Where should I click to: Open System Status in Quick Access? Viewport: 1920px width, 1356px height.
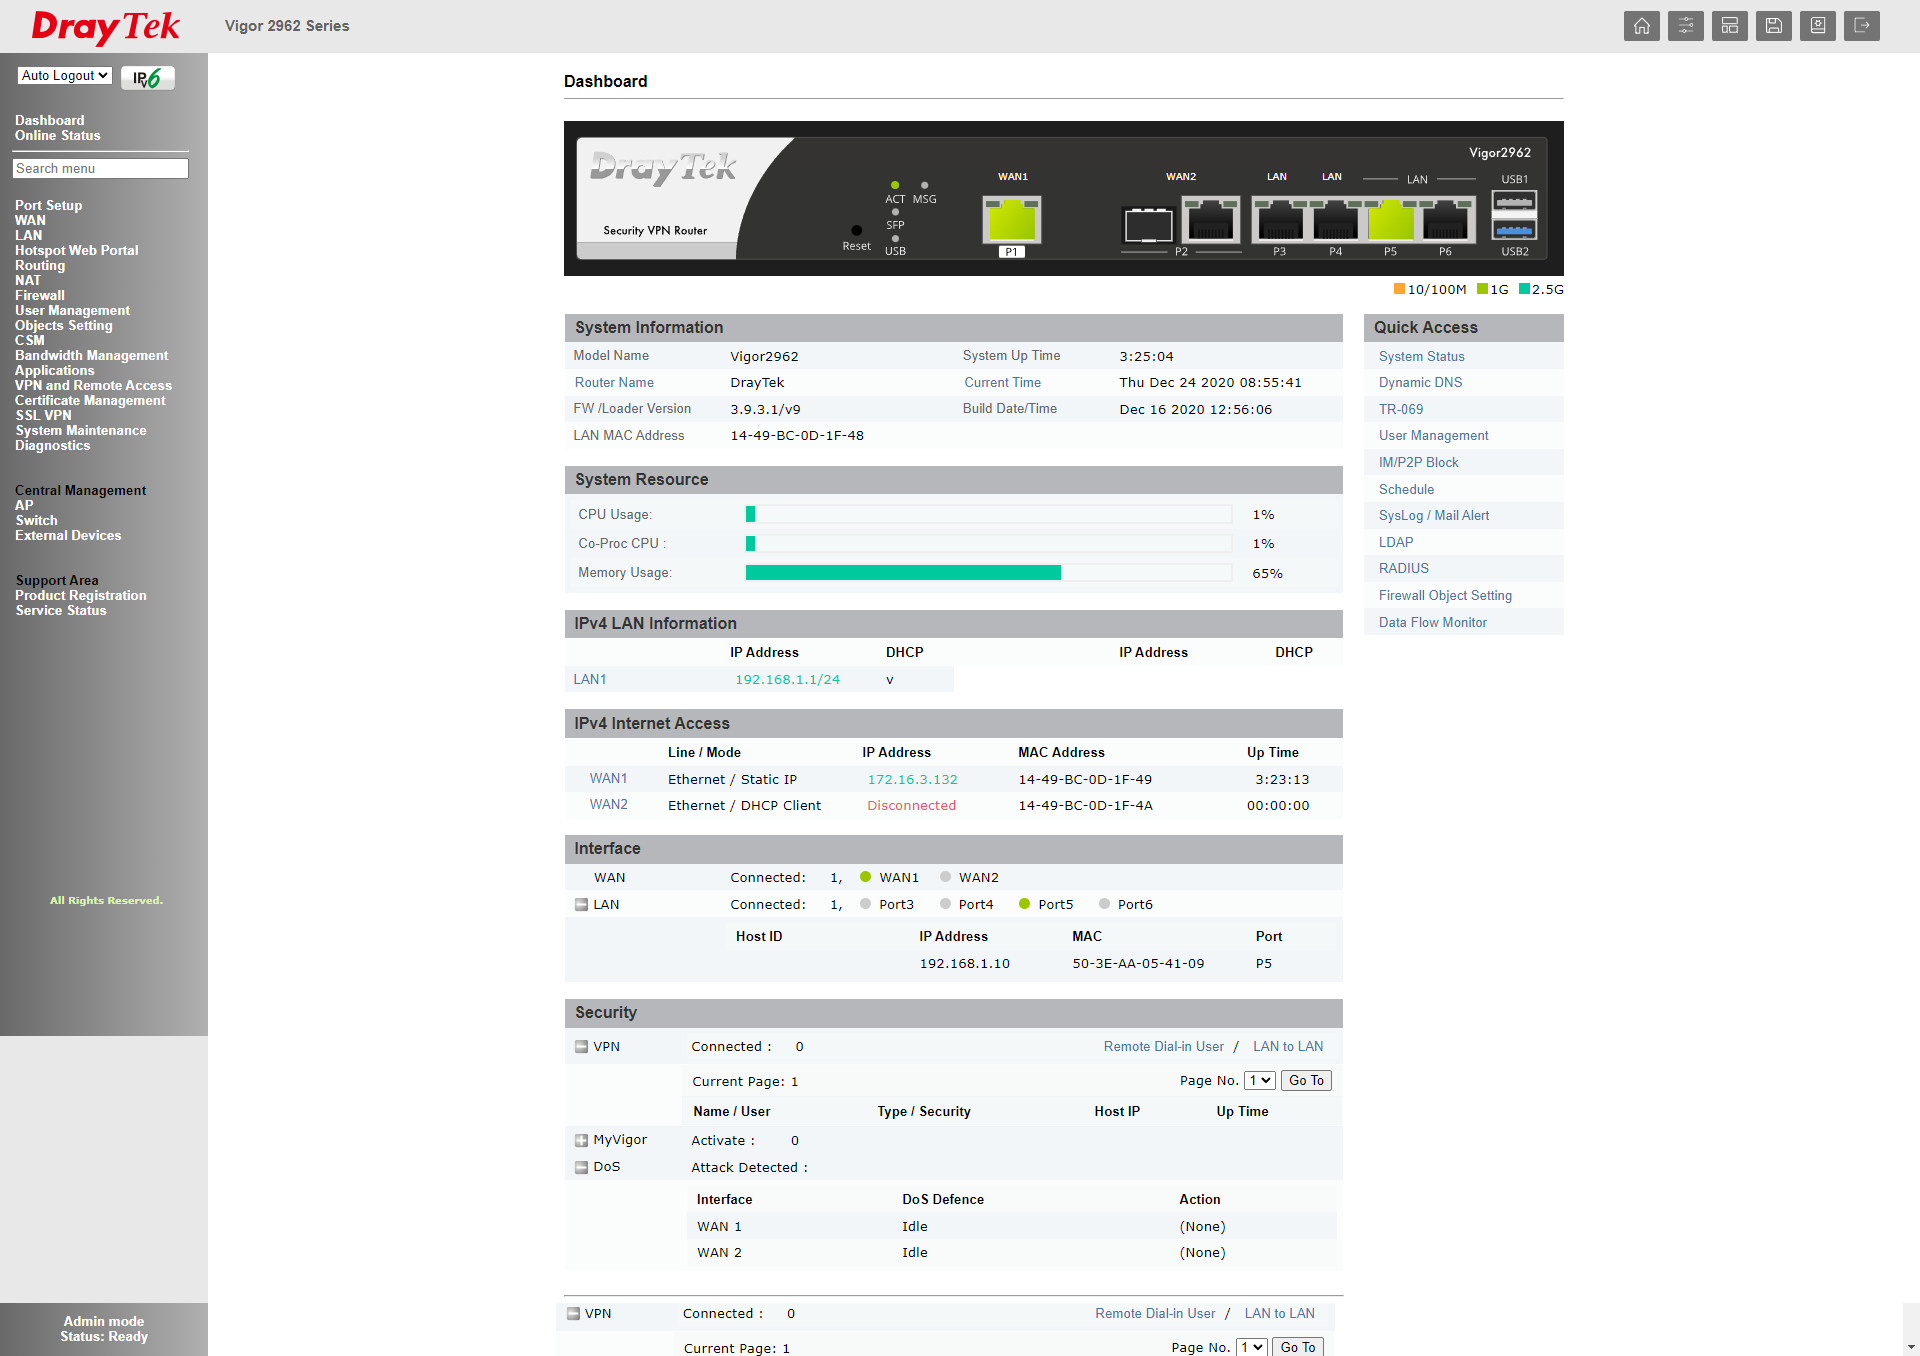[1421, 357]
